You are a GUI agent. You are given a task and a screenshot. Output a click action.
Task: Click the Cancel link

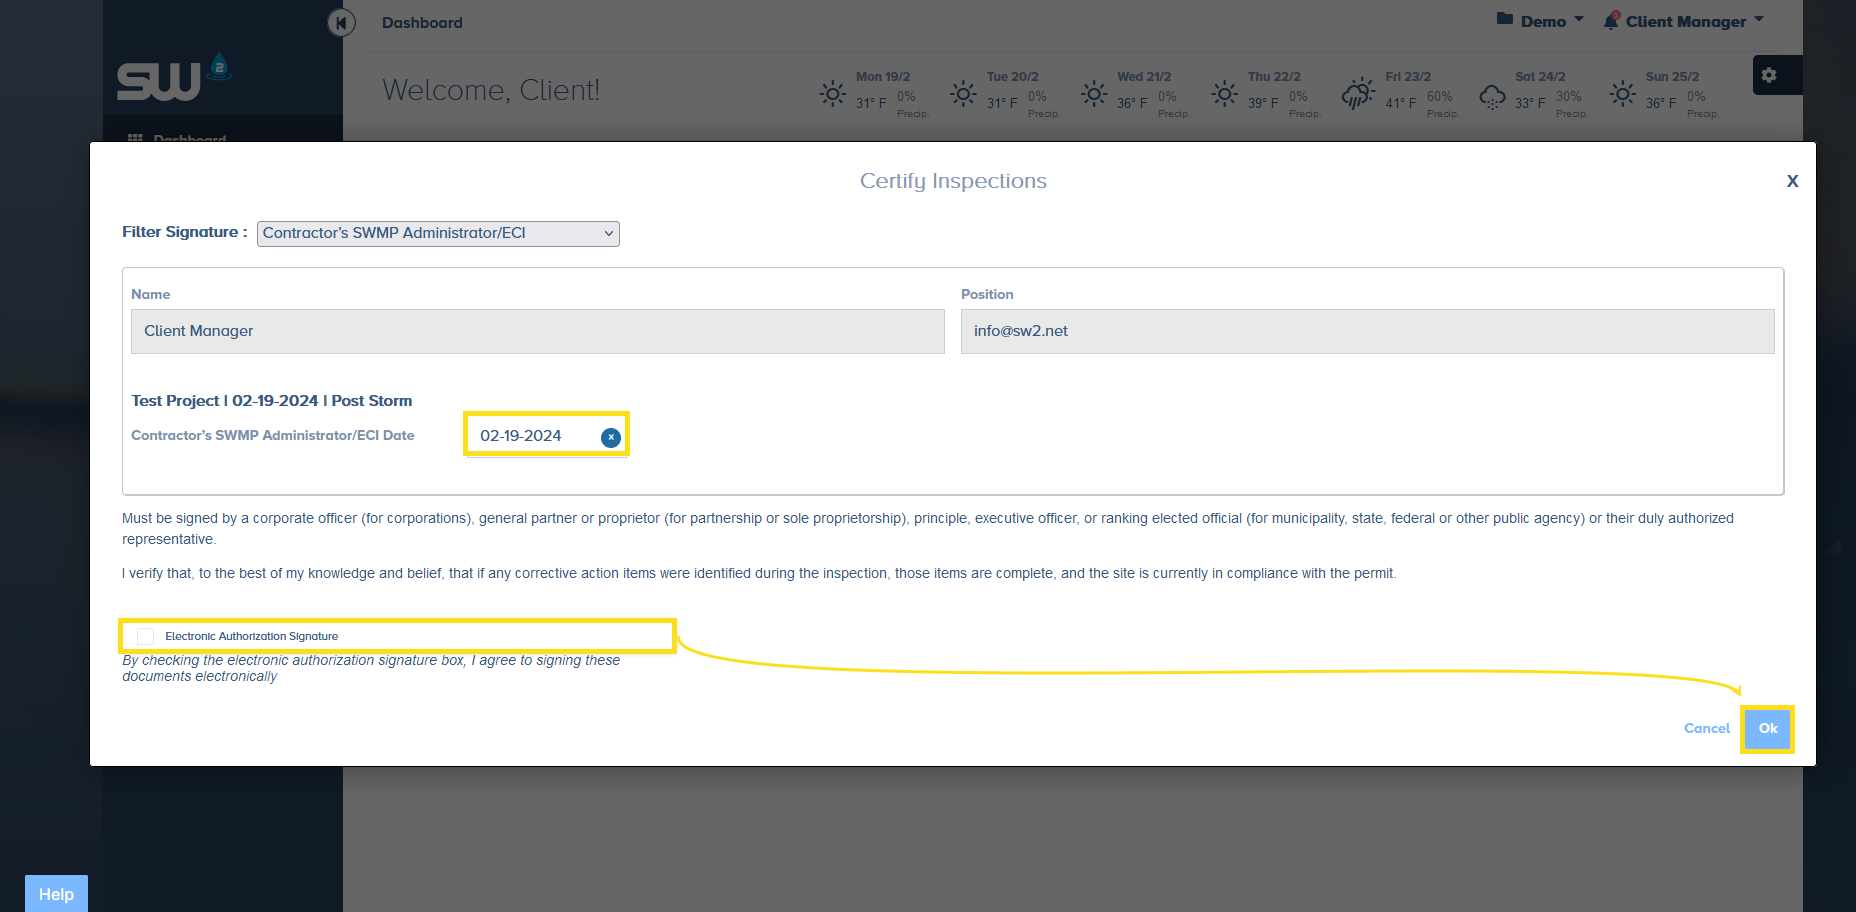[1706, 728]
